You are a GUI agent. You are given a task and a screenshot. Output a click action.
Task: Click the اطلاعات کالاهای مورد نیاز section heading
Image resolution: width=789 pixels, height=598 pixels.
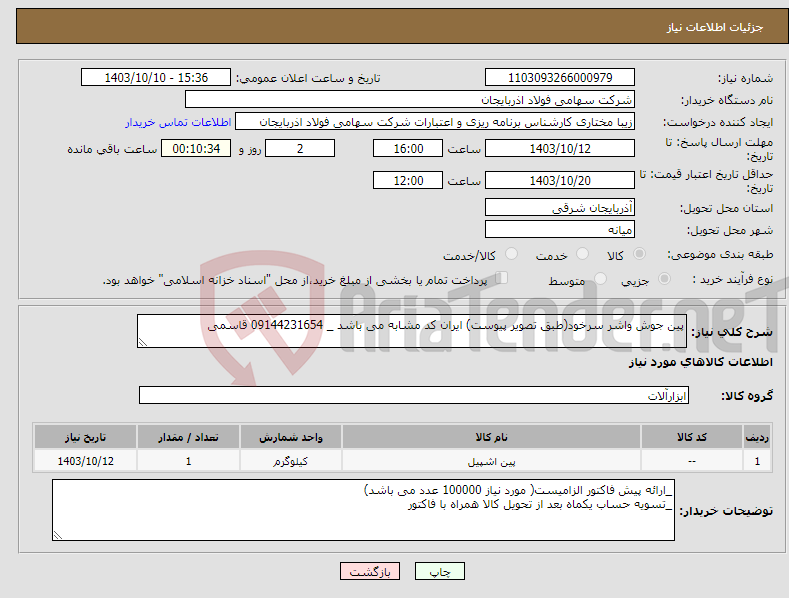point(700,362)
